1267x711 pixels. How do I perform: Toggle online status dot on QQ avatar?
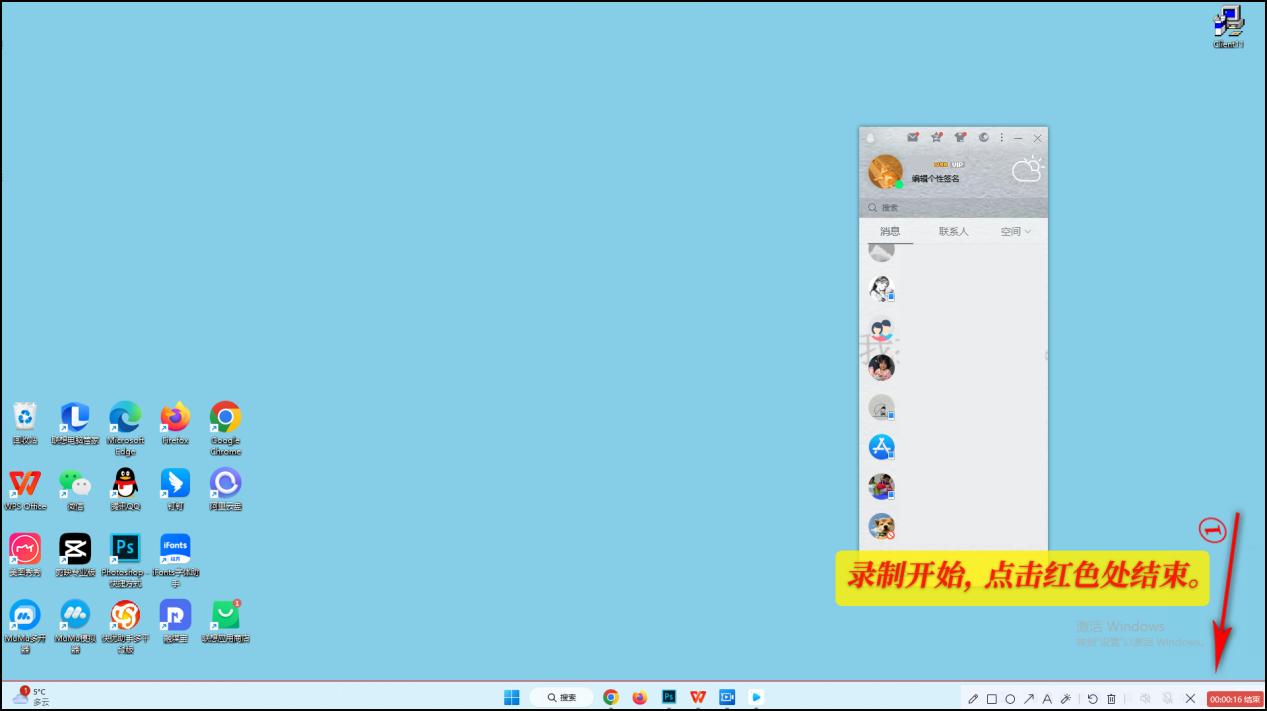click(898, 184)
